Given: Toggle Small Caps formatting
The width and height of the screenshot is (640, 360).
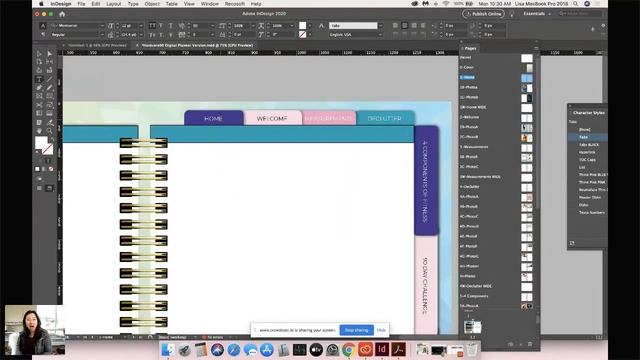Looking at the screenshot, I should 152,35.
